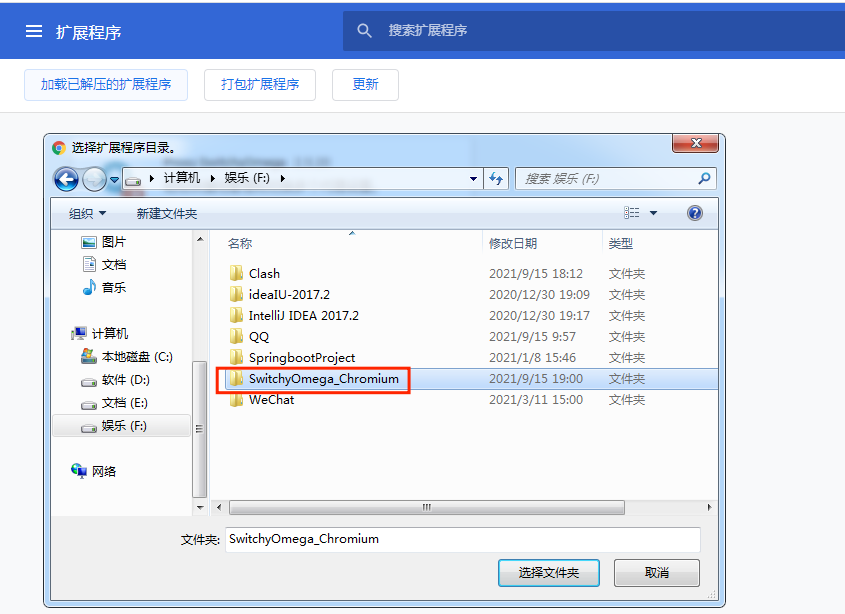Go back with the blue back arrow

(x=66, y=179)
